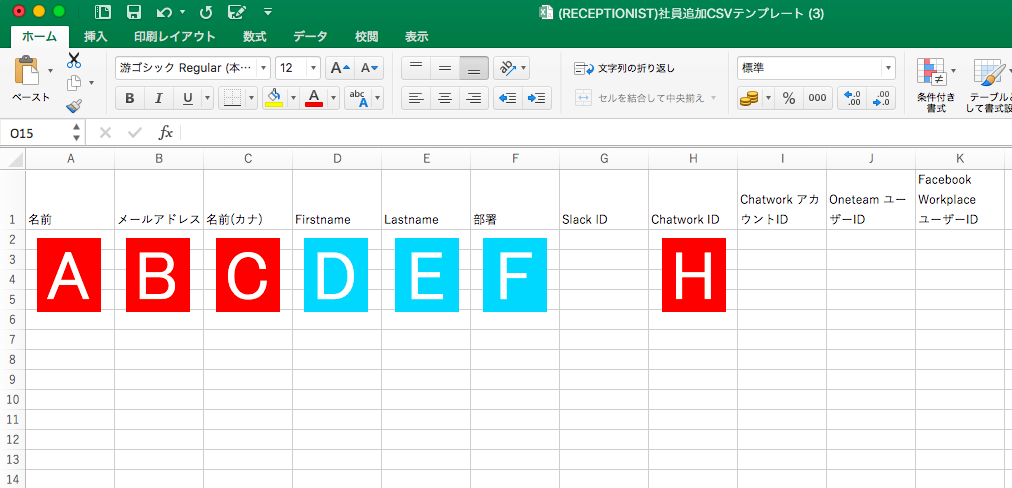Click the Cut scissors icon
Image resolution: width=1012 pixels, height=488 pixels.
click(74, 60)
